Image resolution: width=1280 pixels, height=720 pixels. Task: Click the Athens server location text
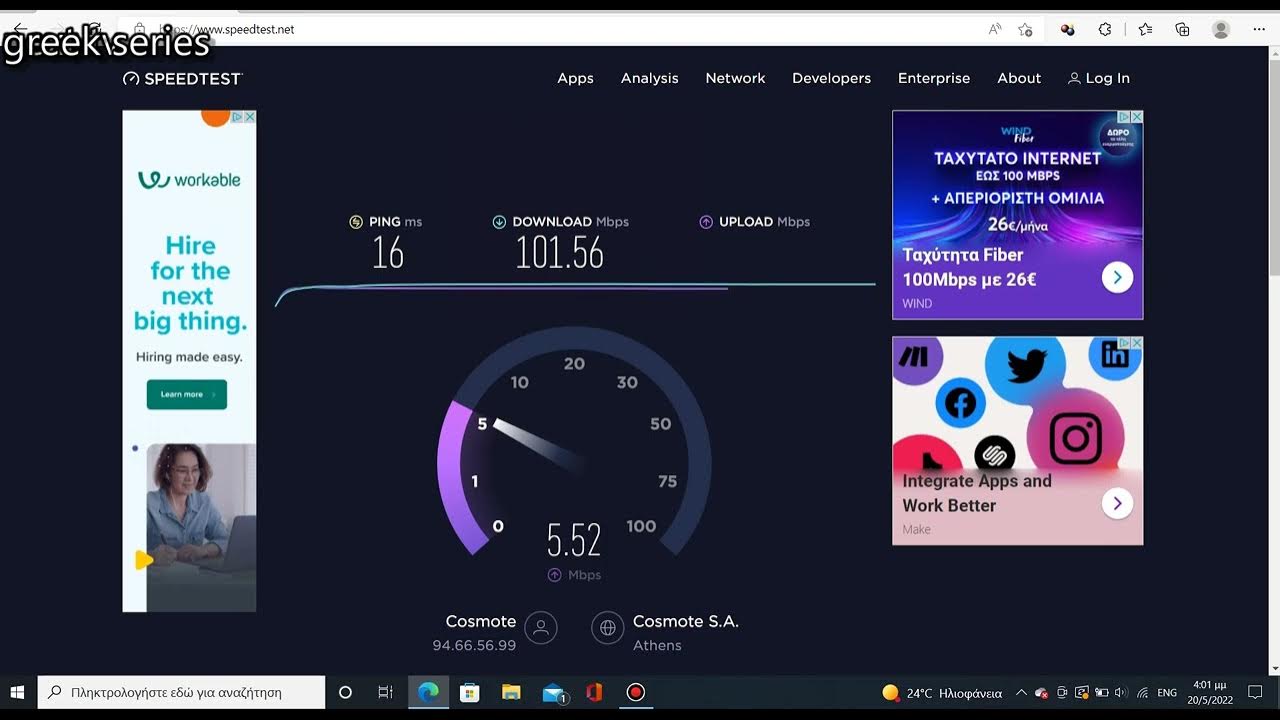[657, 645]
